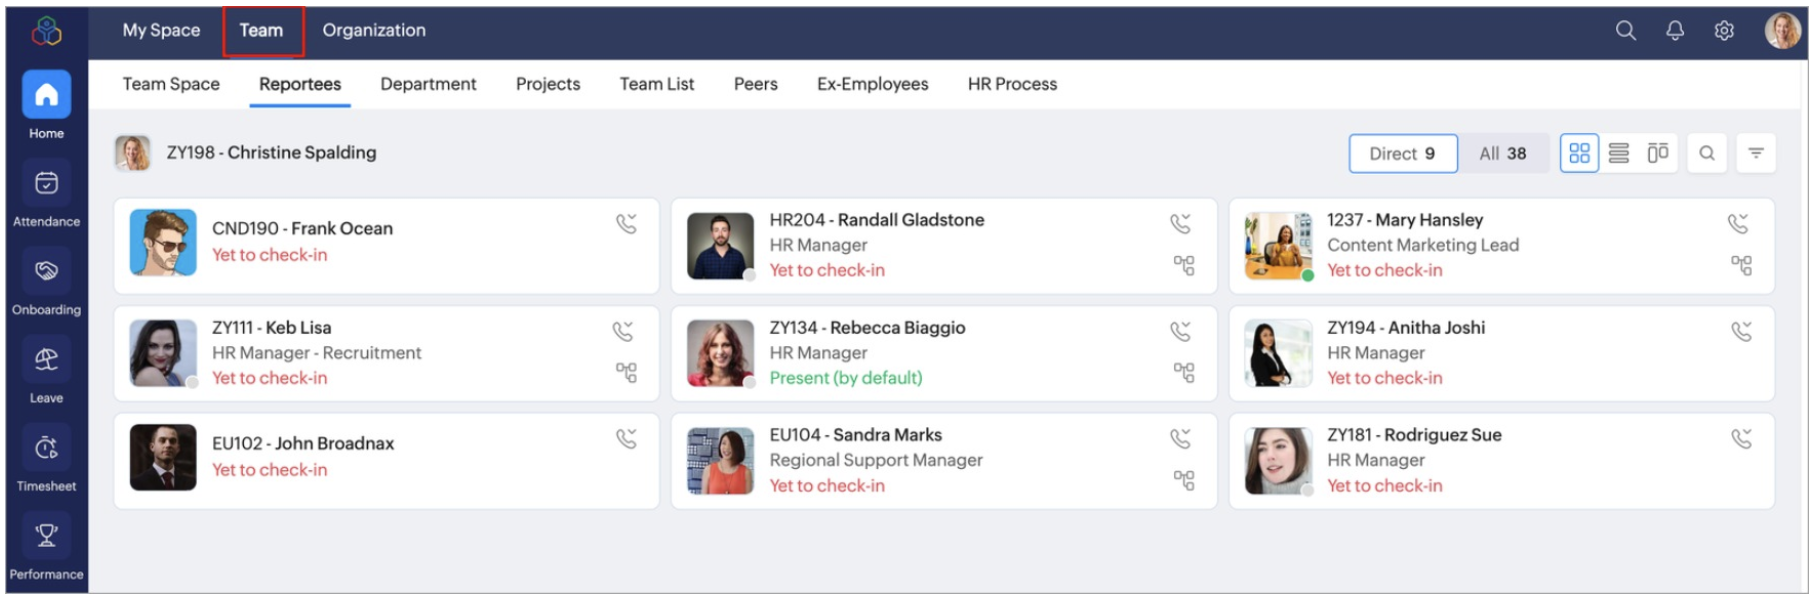Viewport: 1816px width, 604px height.
Task: Open the Onboarding module icon
Action: click(46, 272)
